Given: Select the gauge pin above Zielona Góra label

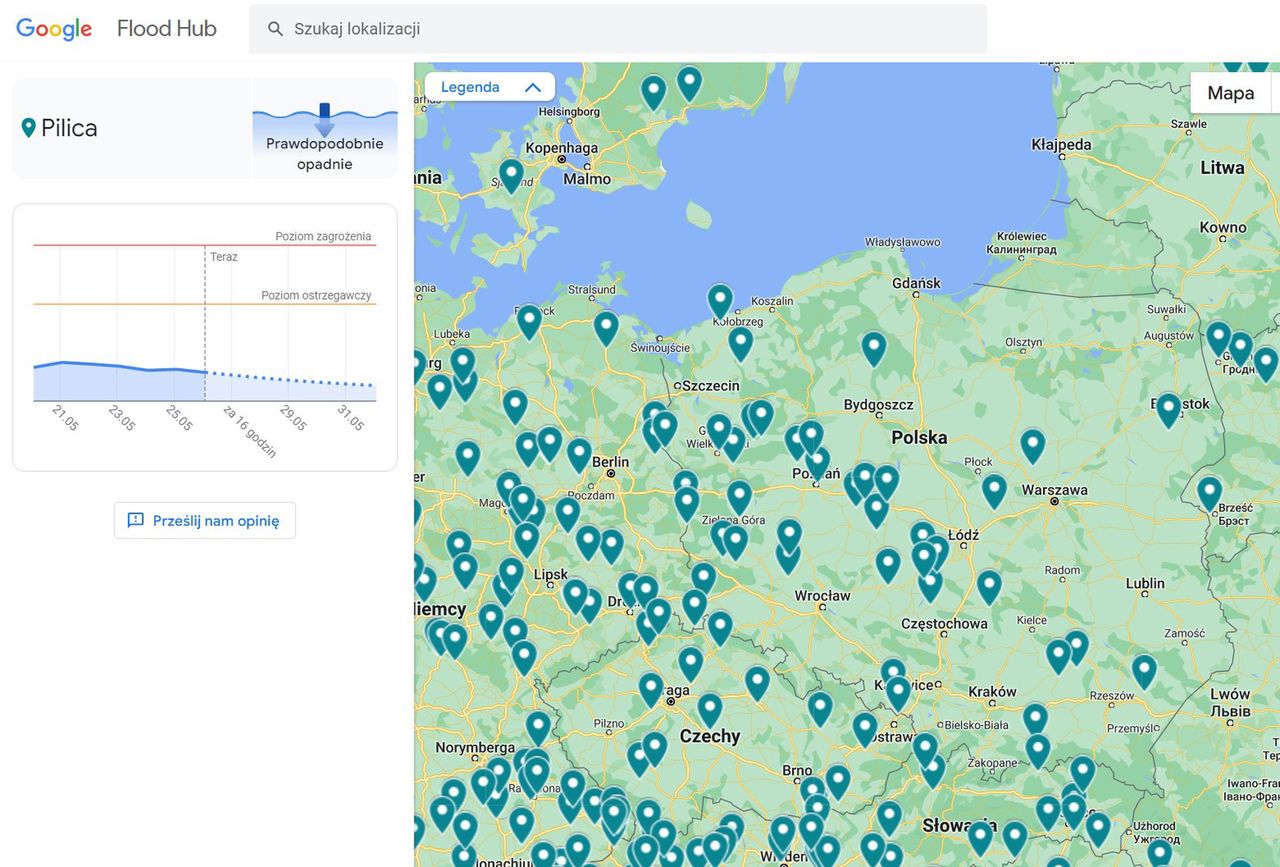Looking at the screenshot, I should click(739, 496).
